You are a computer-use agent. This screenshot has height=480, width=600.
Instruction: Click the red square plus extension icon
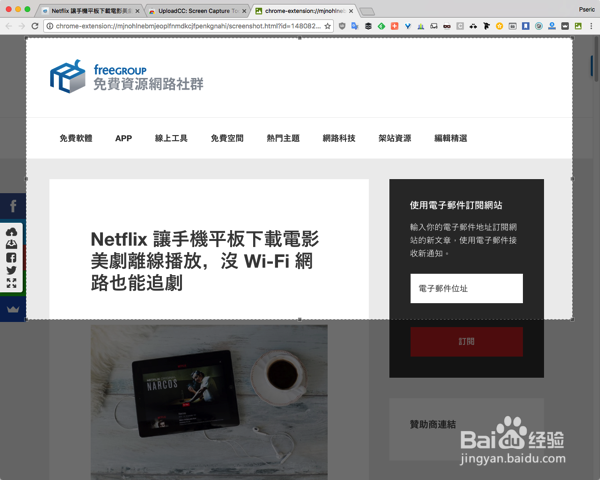pos(395,26)
